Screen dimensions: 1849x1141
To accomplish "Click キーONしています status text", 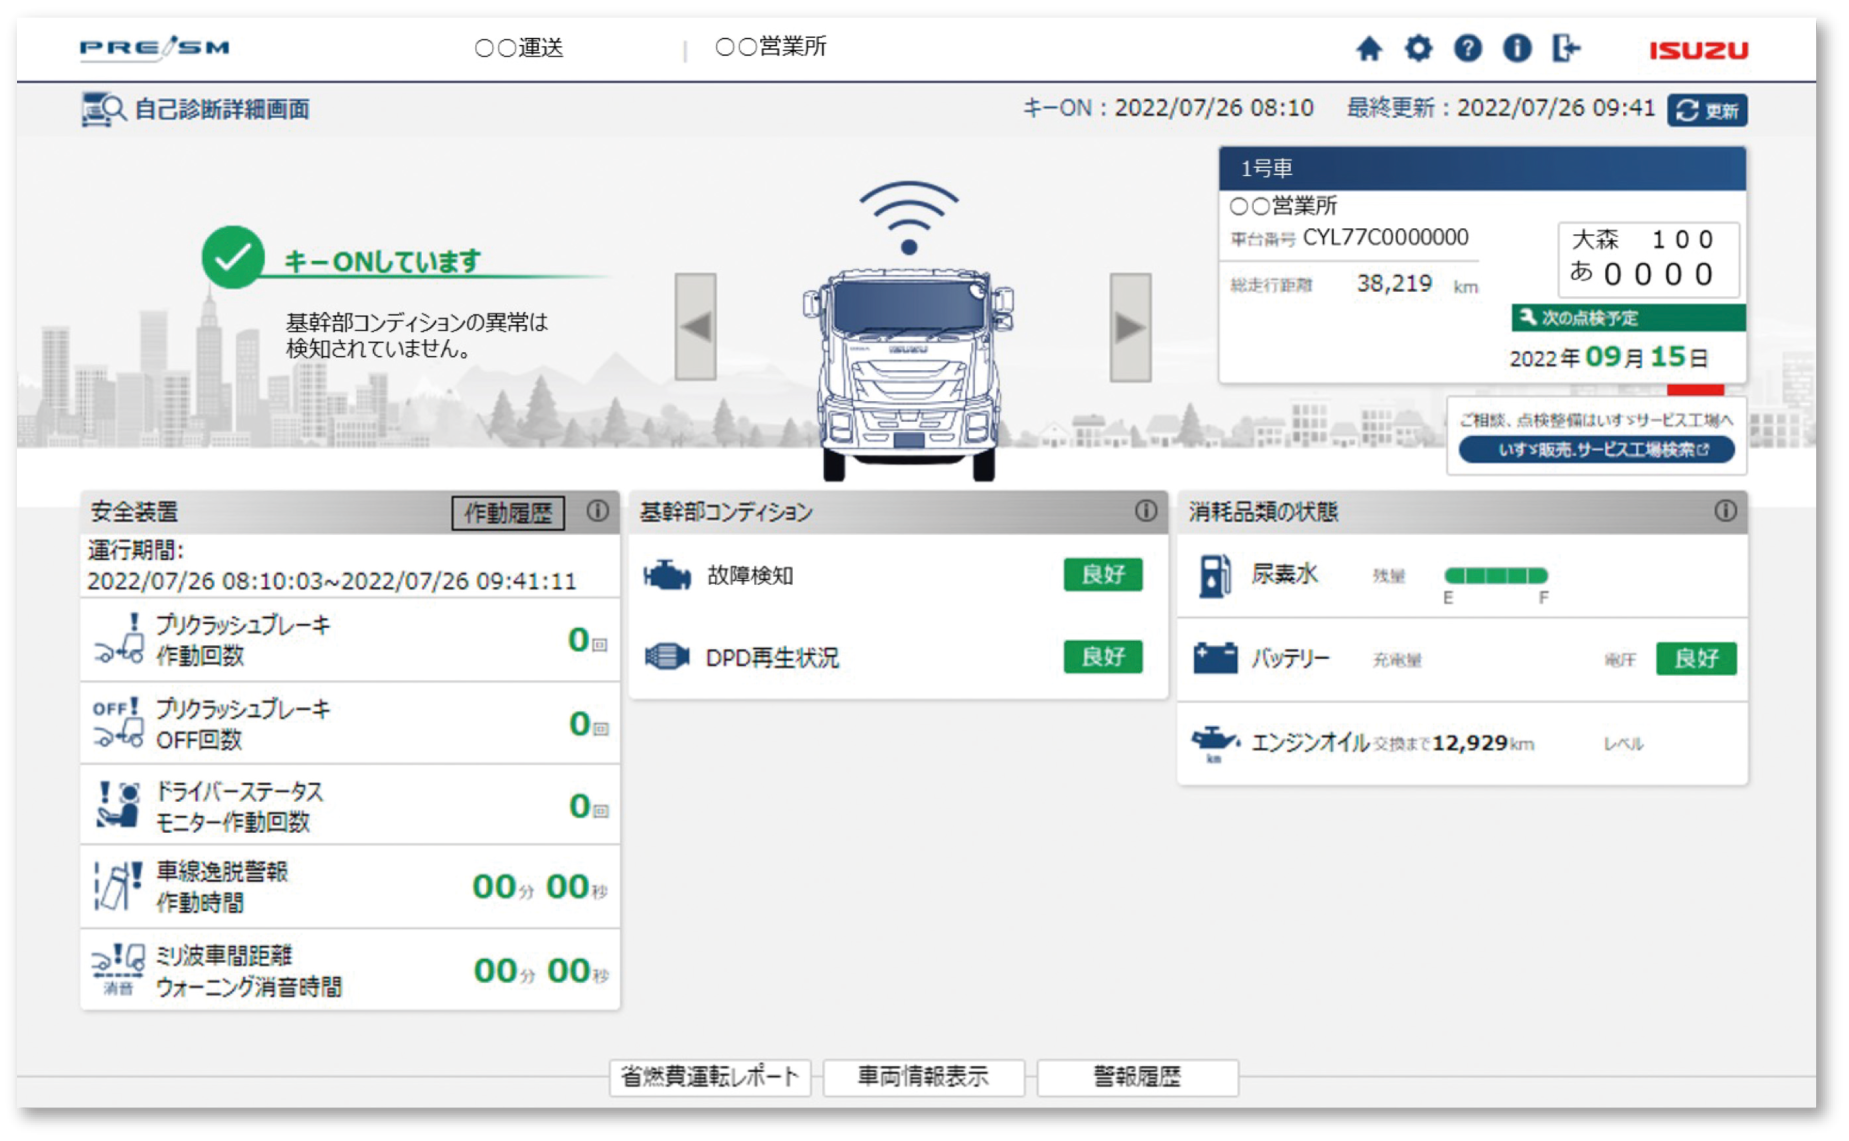I will (383, 262).
